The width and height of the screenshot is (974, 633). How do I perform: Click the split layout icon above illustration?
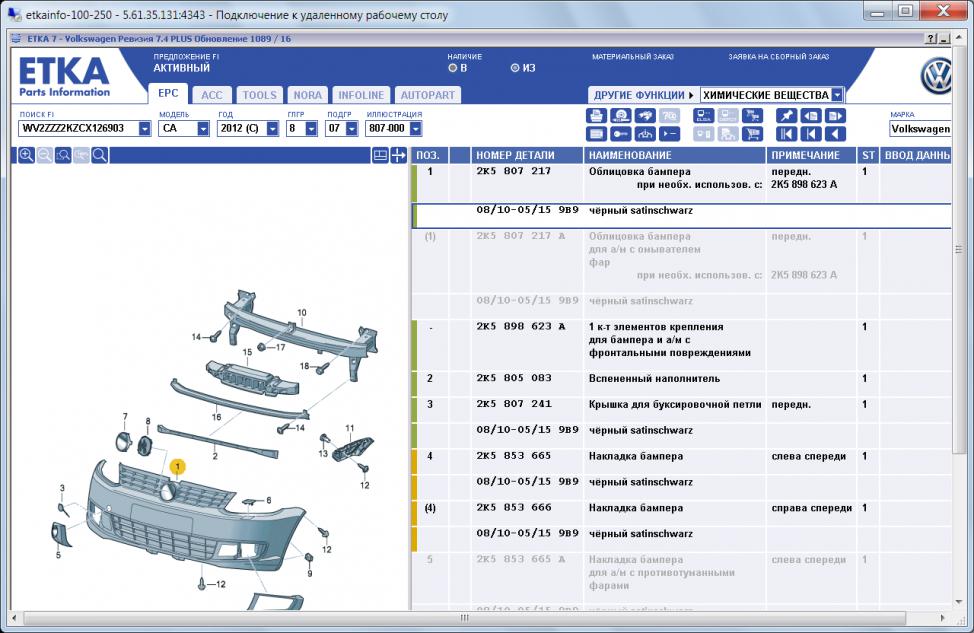380,155
